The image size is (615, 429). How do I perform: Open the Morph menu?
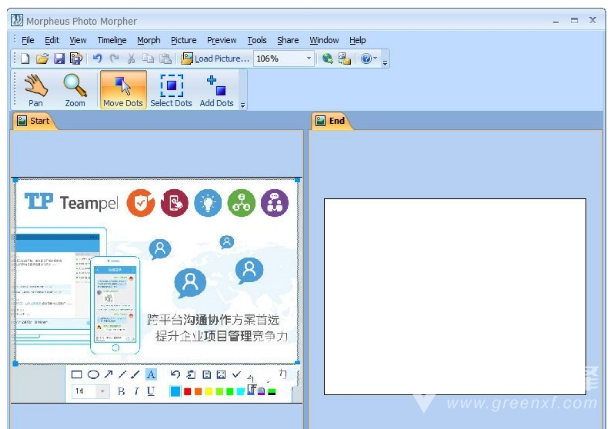[149, 40]
